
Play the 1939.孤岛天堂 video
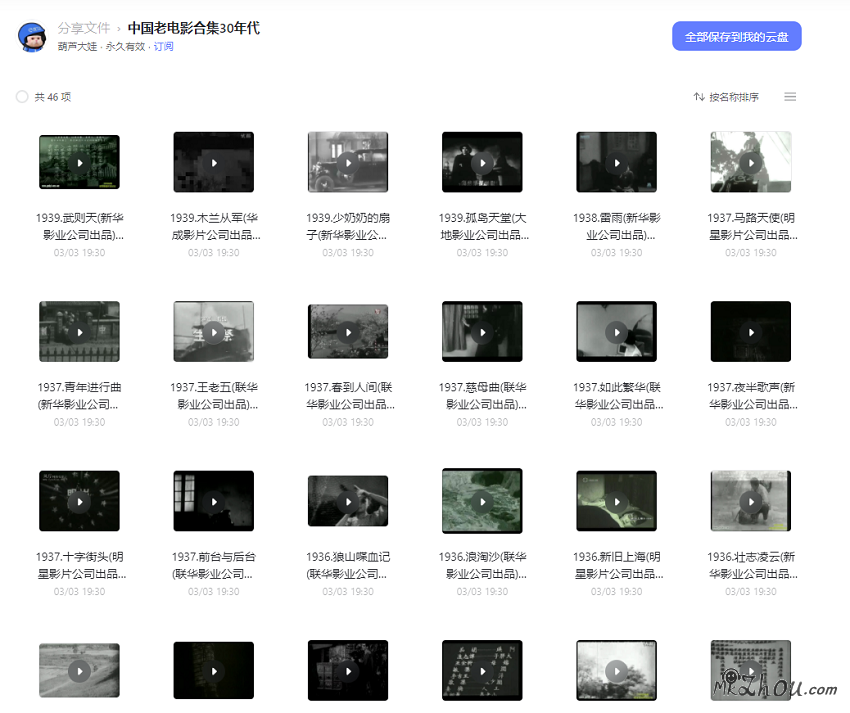click(x=482, y=161)
